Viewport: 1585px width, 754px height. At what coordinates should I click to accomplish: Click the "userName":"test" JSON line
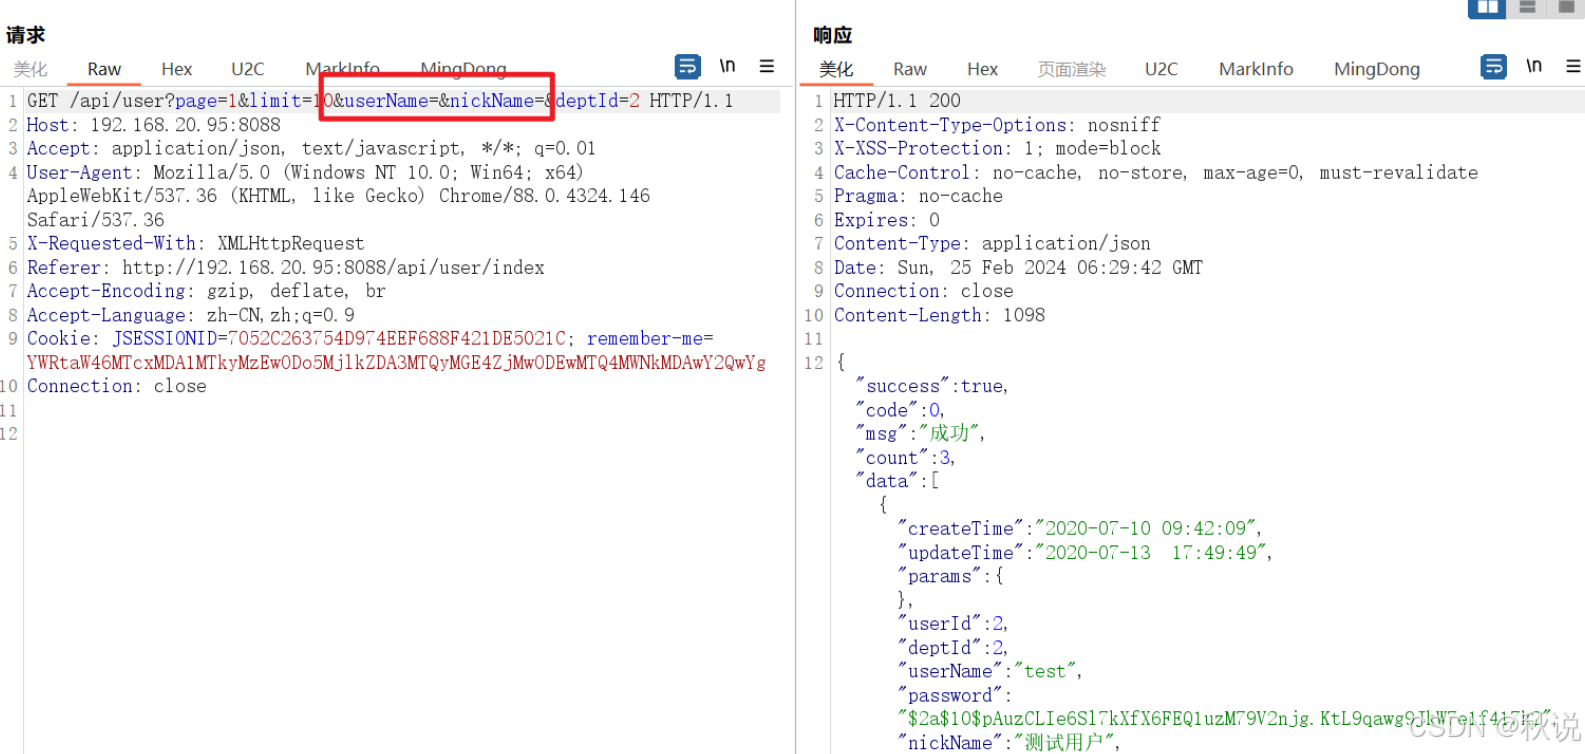tap(990, 671)
